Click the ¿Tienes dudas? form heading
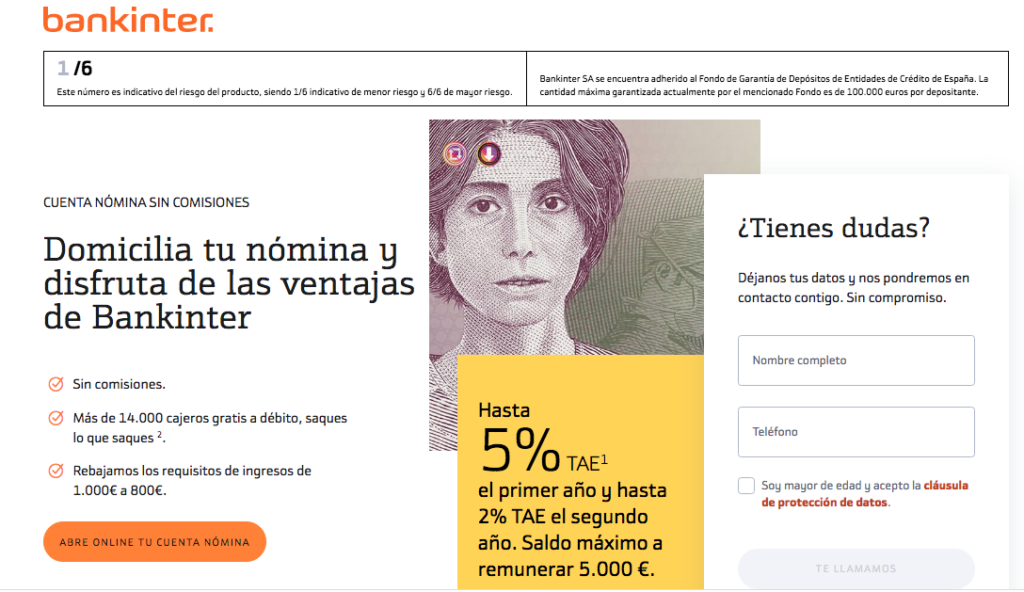 click(833, 228)
